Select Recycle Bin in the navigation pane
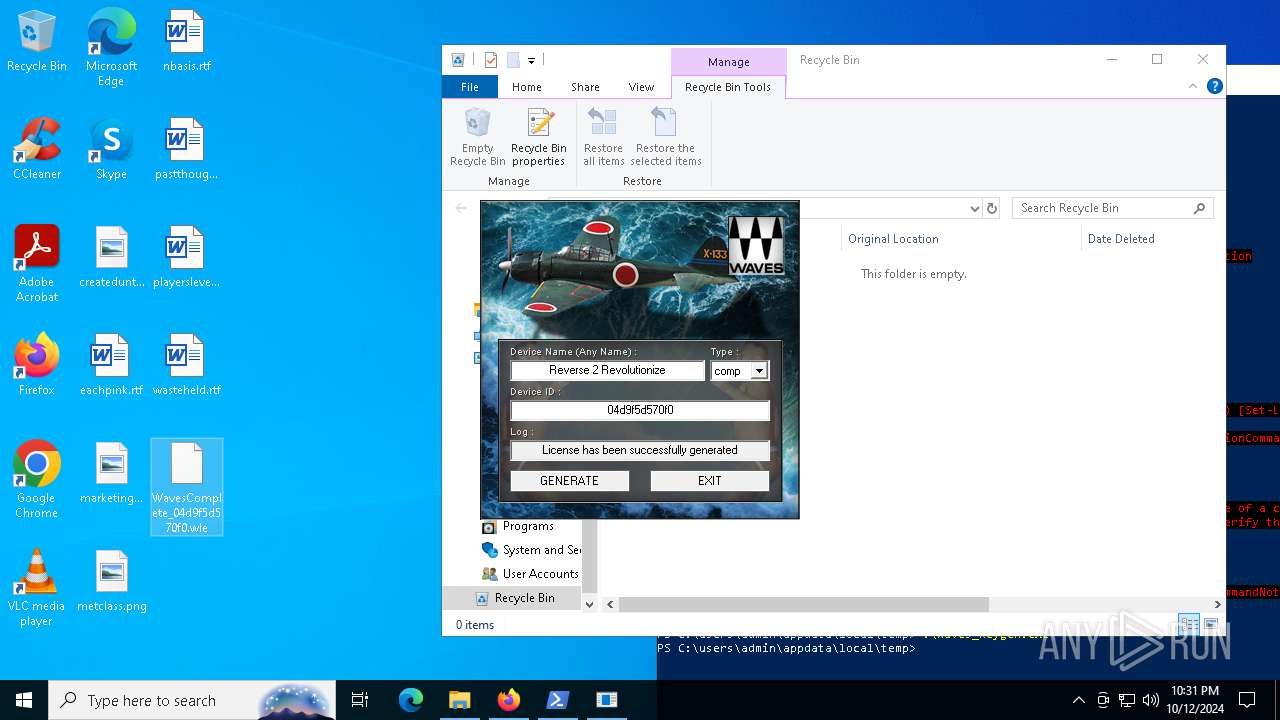Viewport: 1280px width, 720px height. pyautogui.click(x=512, y=598)
